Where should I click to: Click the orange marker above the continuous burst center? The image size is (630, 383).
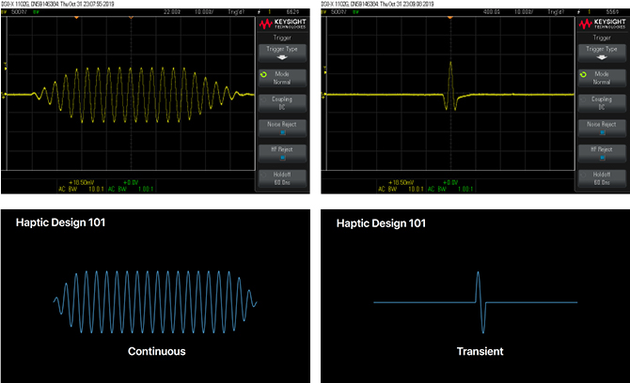click(131, 18)
